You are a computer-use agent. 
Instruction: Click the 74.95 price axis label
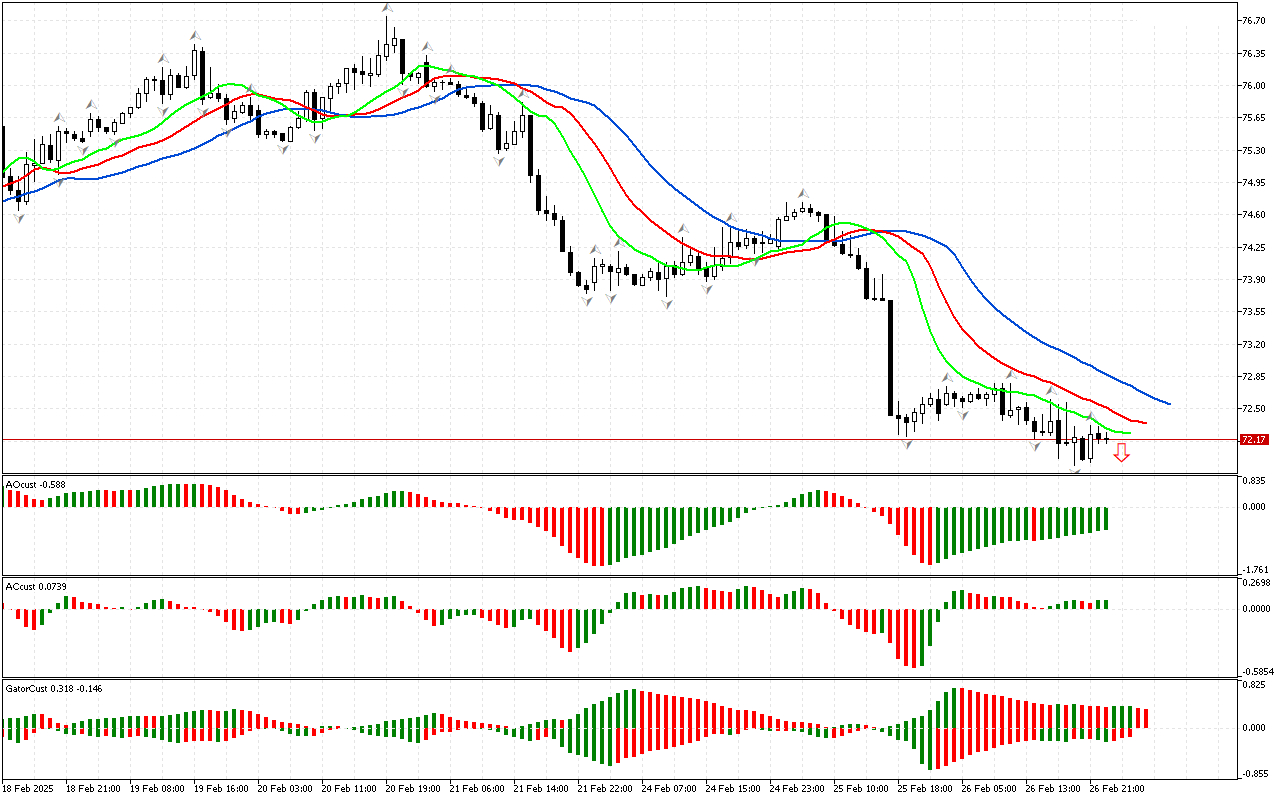(x=1254, y=183)
